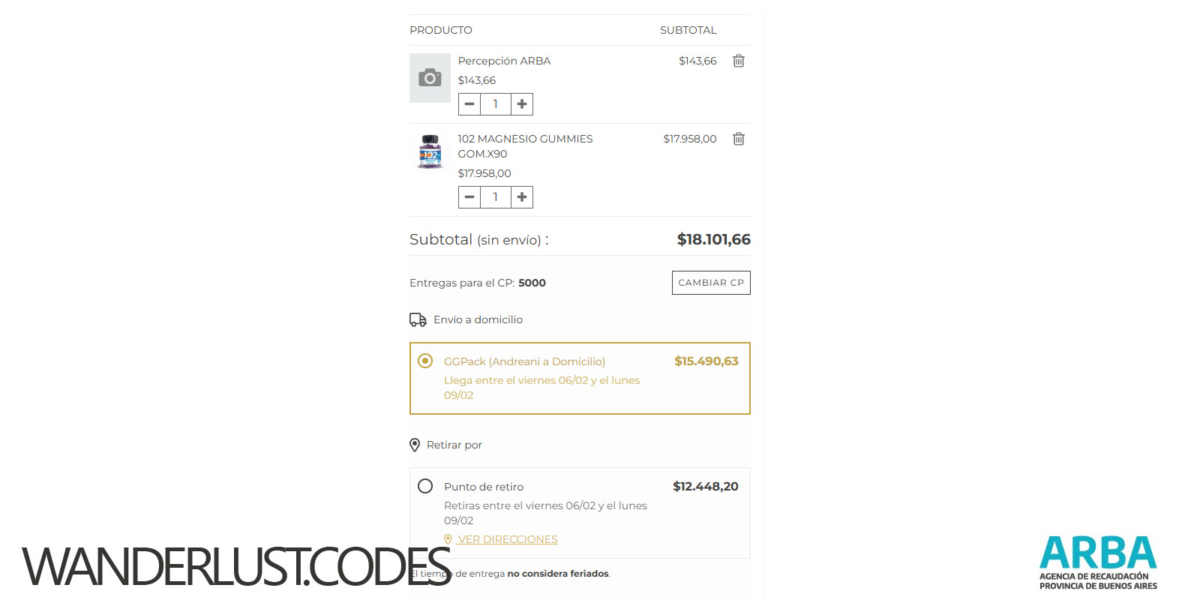Click the location pin next to Retirar por

tap(416, 444)
